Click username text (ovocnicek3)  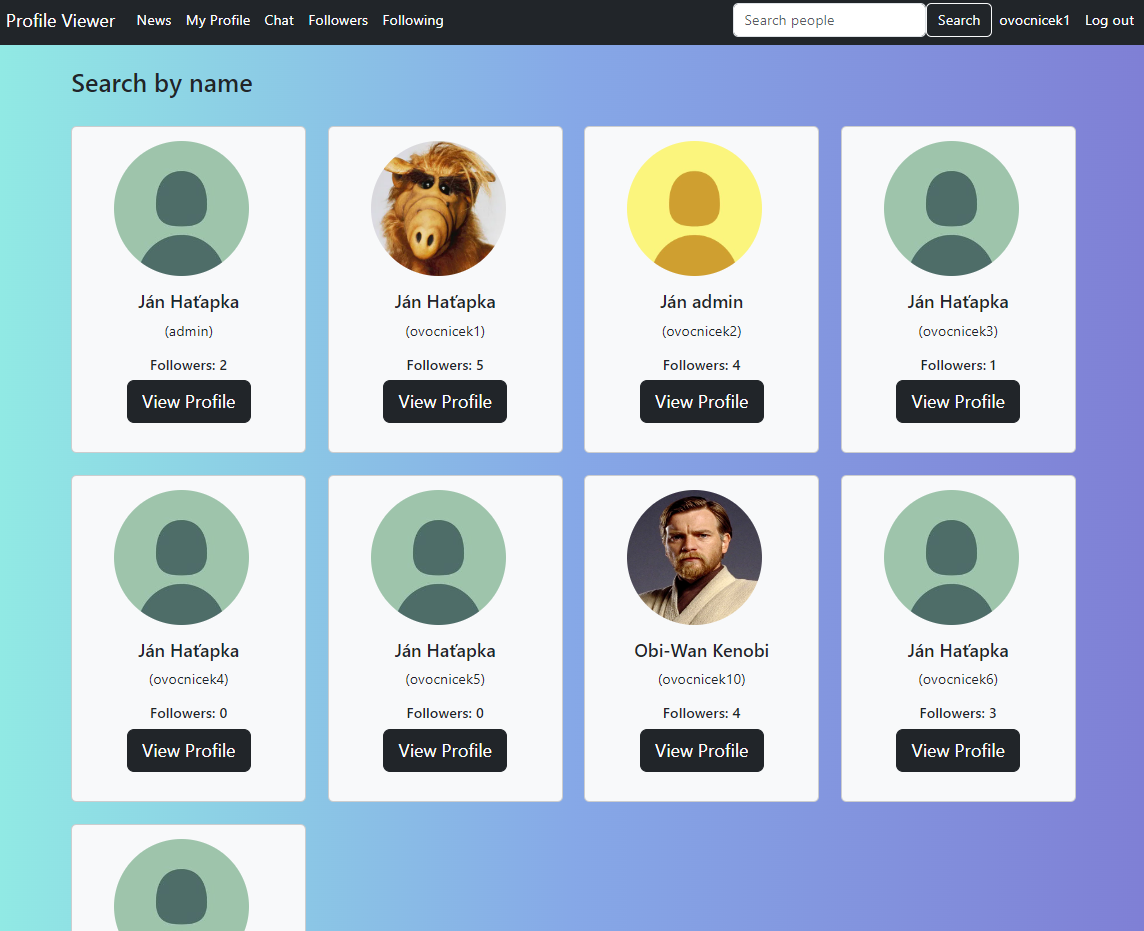[958, 331]
